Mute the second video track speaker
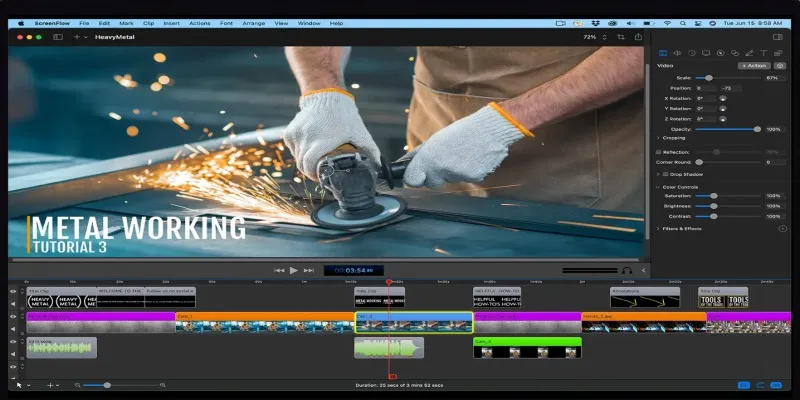Screen dimensions: 800x400 (13, 329)
